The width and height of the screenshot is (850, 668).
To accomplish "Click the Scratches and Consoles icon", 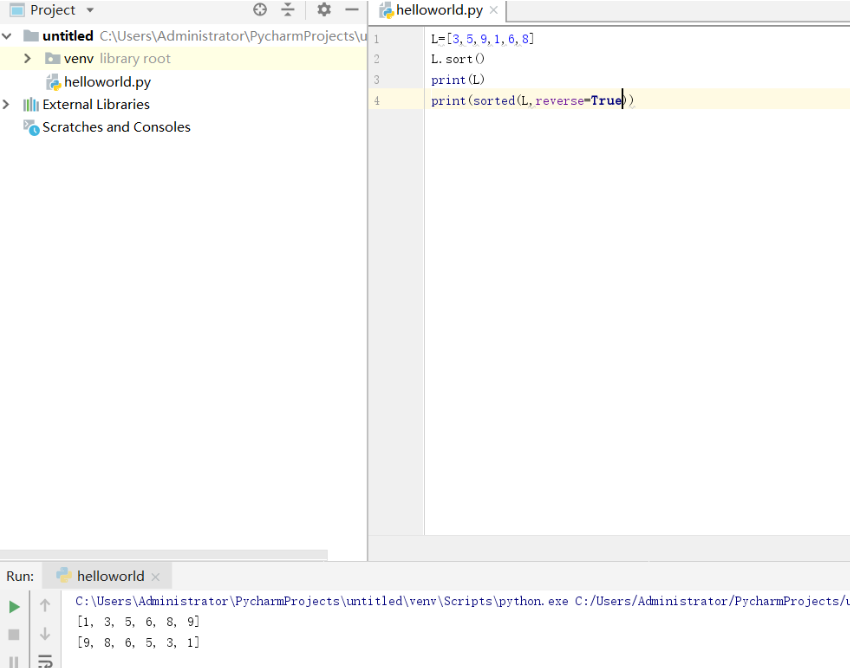I will pyautogui.click(x=31, y=127).
